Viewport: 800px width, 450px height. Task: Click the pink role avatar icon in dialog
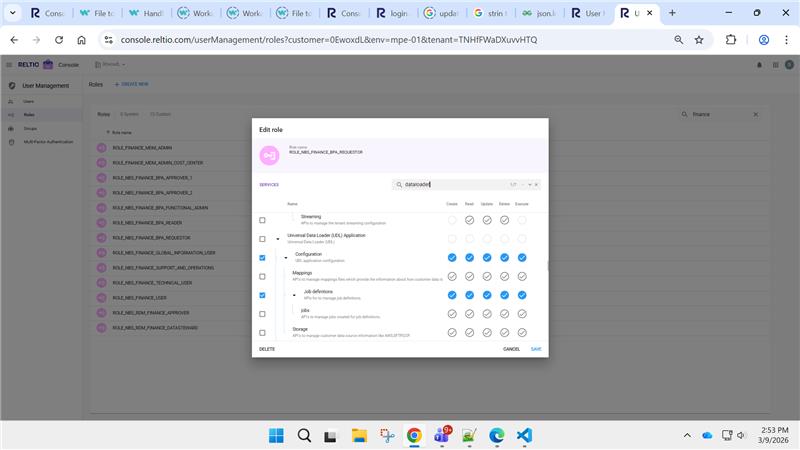269,155
